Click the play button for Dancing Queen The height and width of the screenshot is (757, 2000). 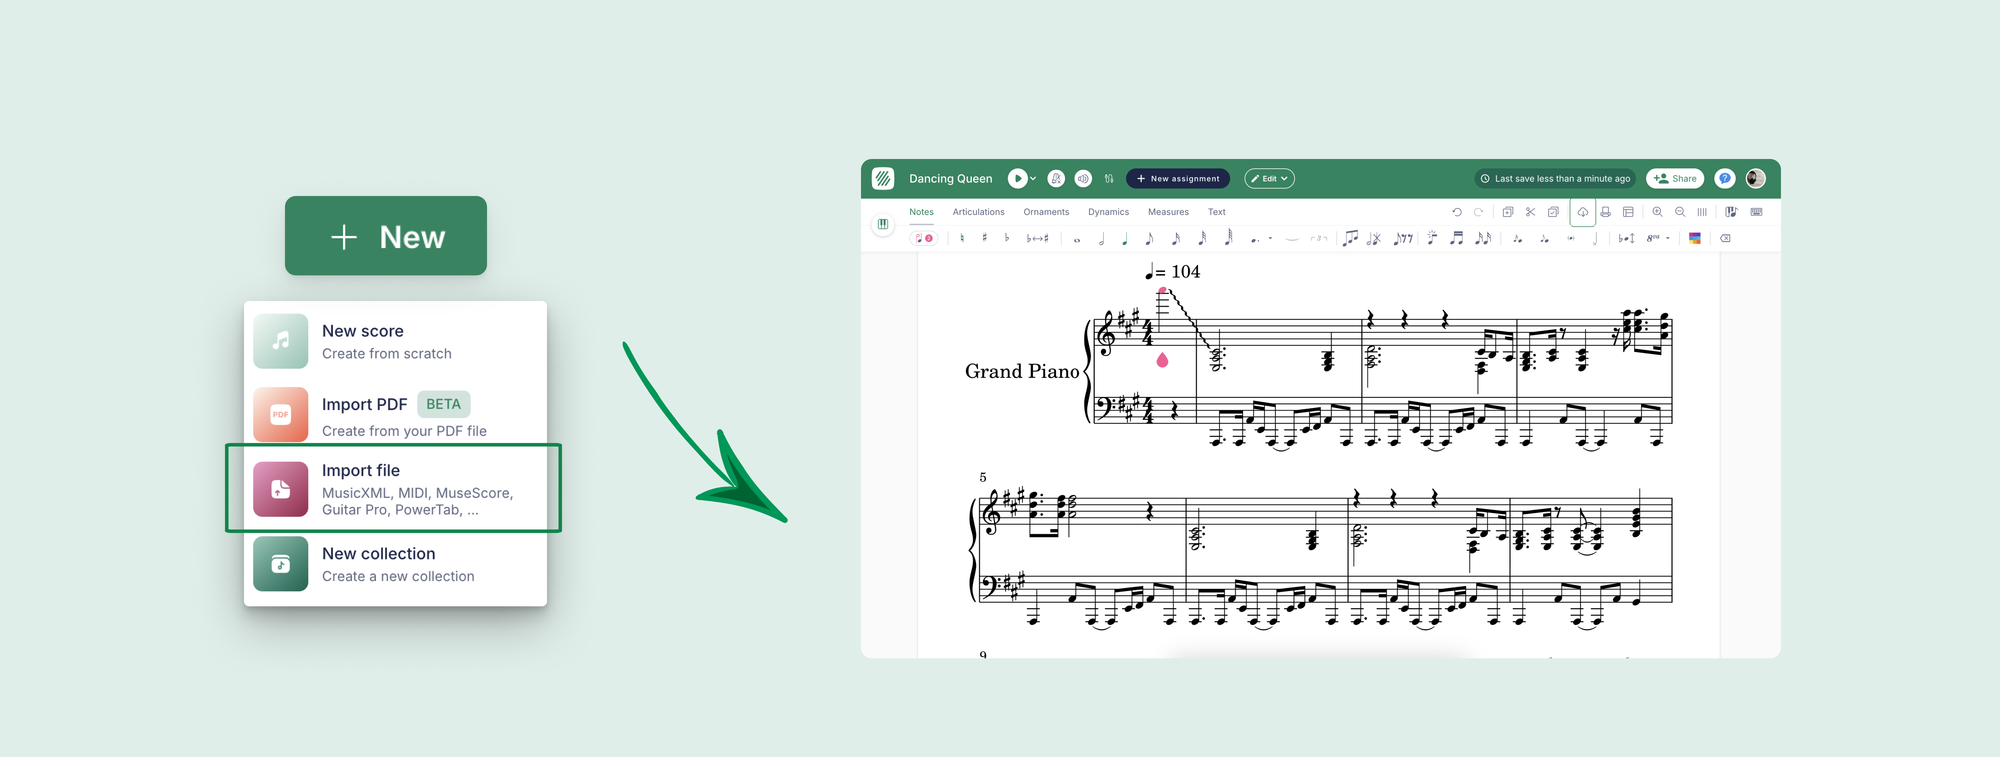tap(1017, 179)
